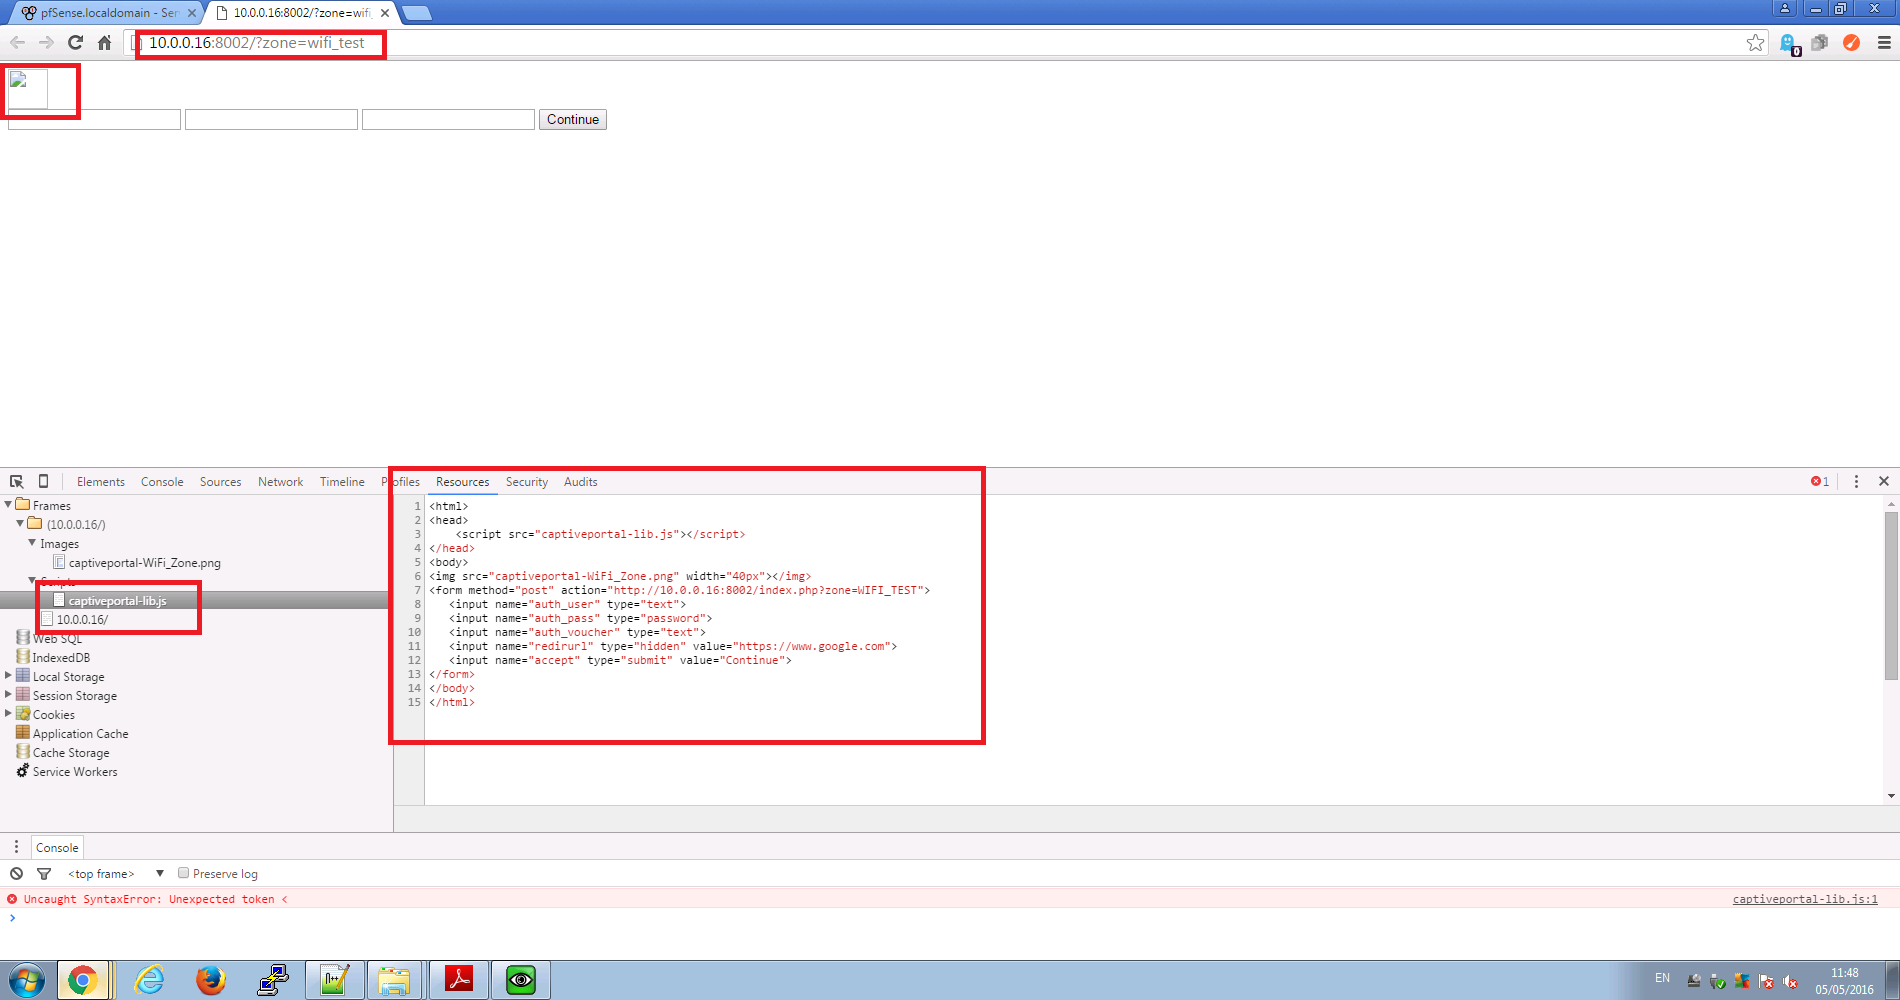The width and height of the screenshot is (1900, 1000).
Task: Open the Security tab
Action: pos(526,481)
